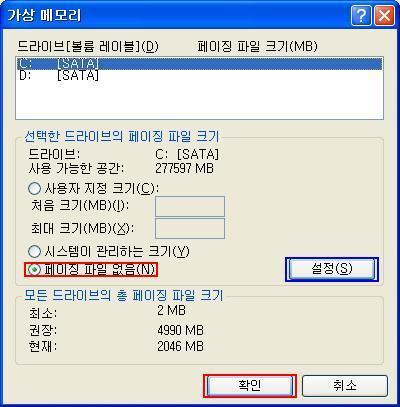Click the empty area of the drive list
This screenshot has width=400, height=407.
[199, 100]
